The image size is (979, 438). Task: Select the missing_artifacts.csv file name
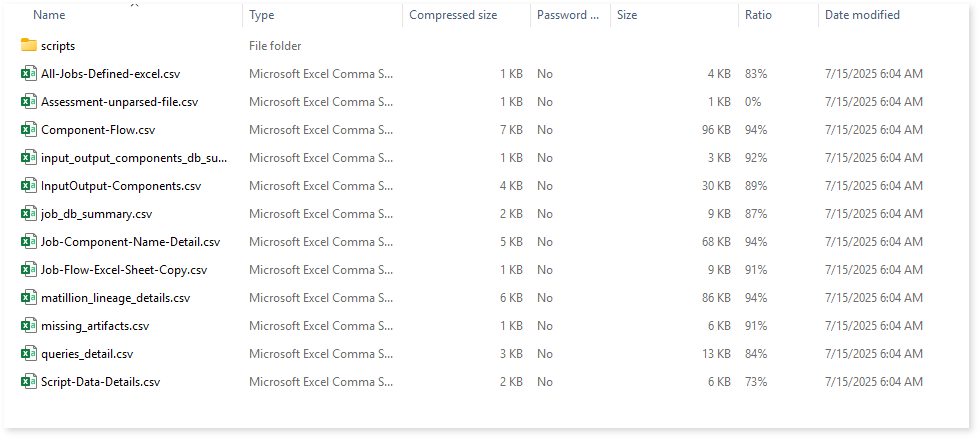click(x=95, y=326)
